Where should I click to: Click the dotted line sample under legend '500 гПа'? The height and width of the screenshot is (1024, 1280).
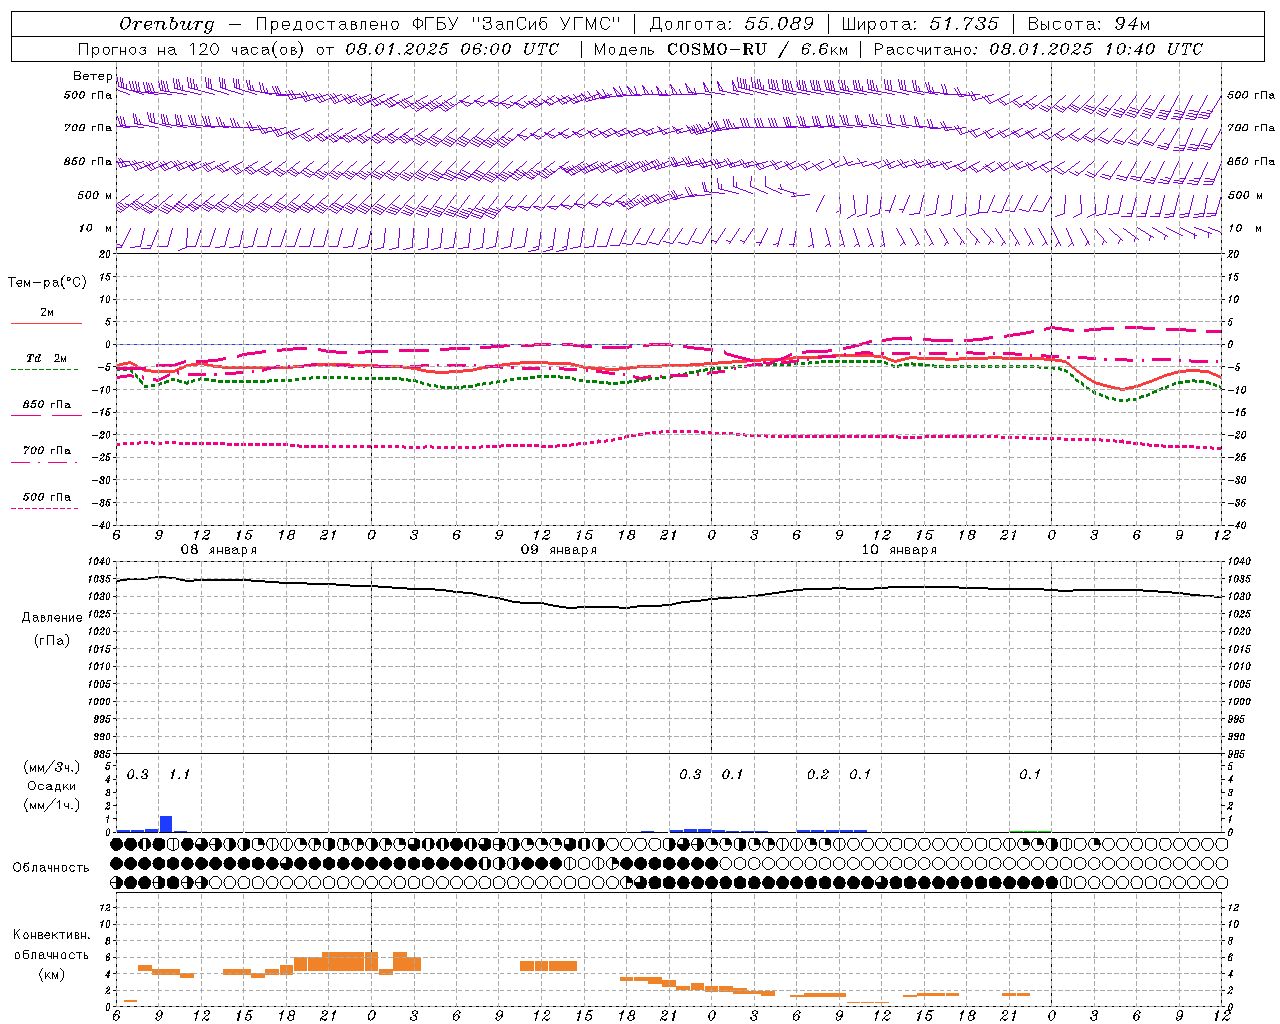coord(44,508)
